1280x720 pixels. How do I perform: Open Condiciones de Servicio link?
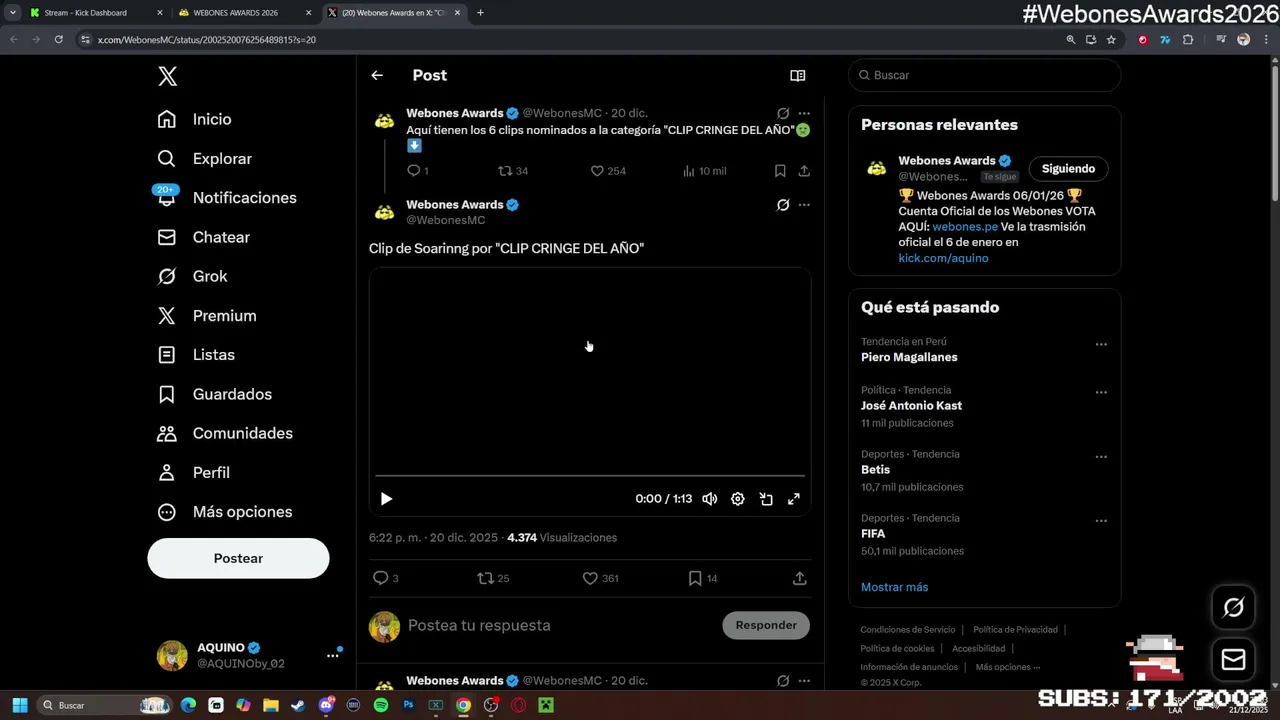click(x=908, y=630)
